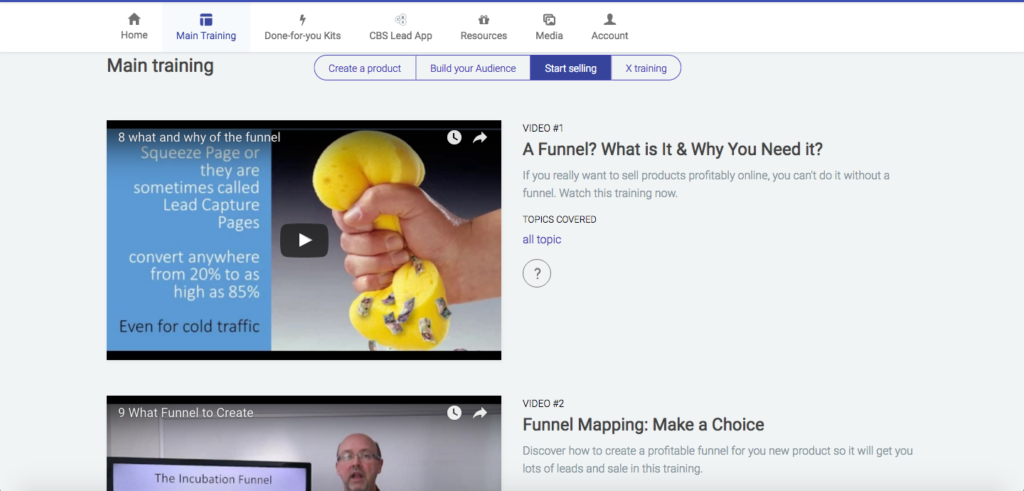The height and width of the screenshot is (491, 1024).
Task: Switch to Build your Audience tab
Action: pos(473,68)
